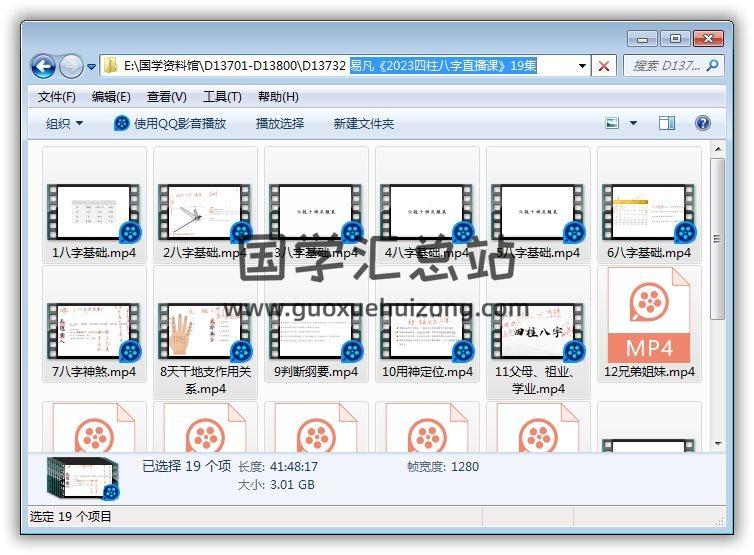Expand the change view options arrow

pos(633,123)
